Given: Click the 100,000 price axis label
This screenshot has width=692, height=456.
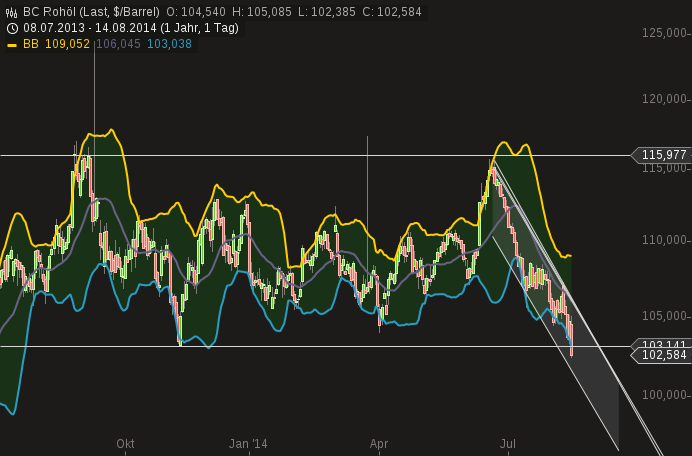Looking at the screenshot, I should 664,395.
